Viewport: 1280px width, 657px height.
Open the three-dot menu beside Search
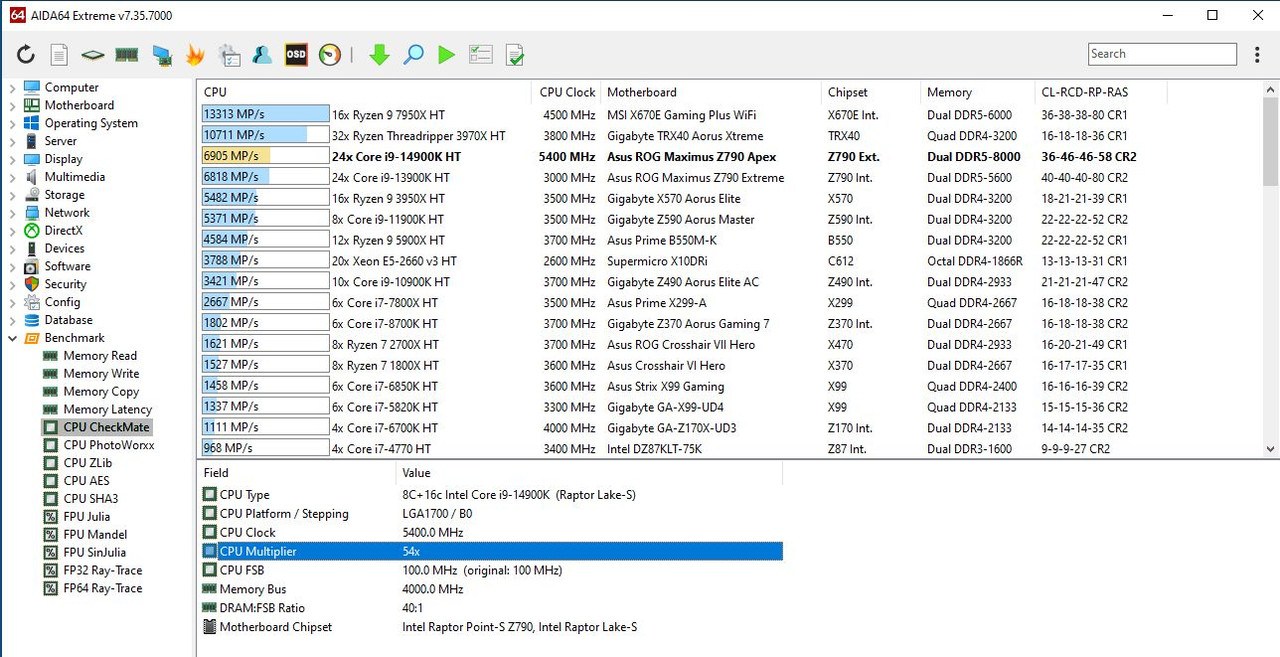pos(1257,54)
